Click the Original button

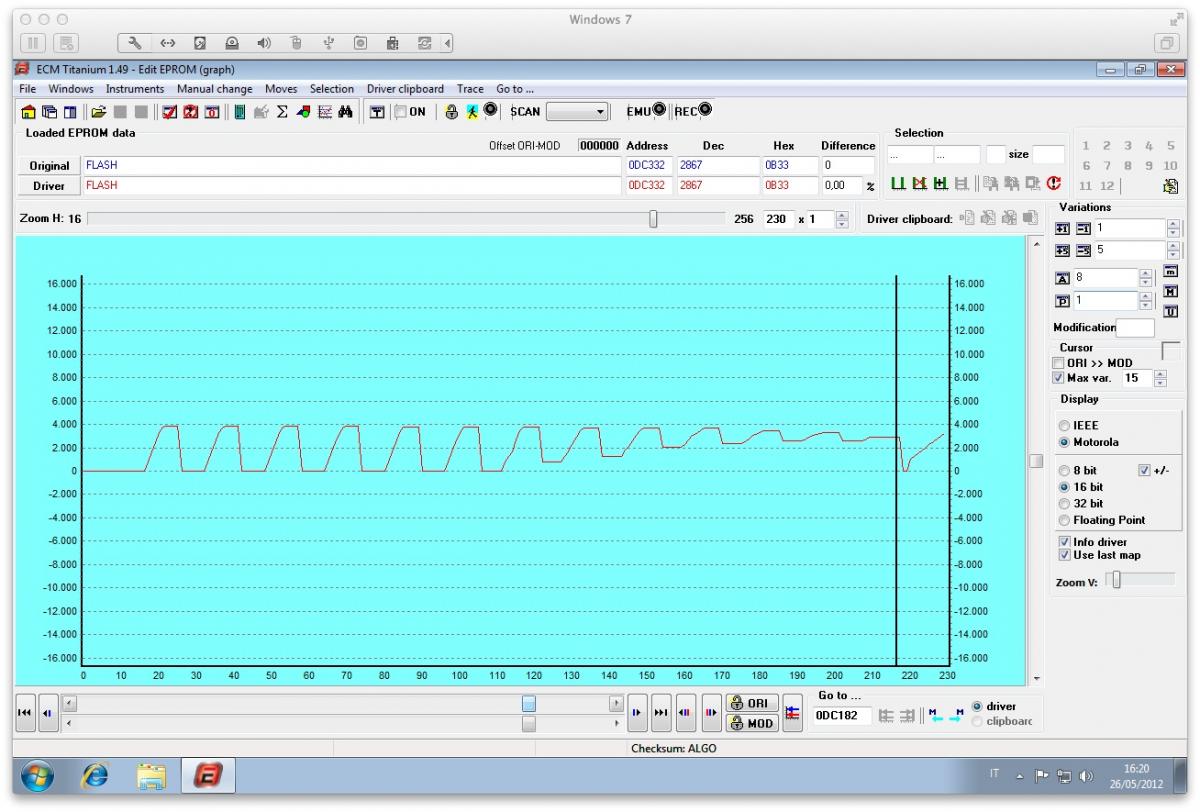pos(49,165)
